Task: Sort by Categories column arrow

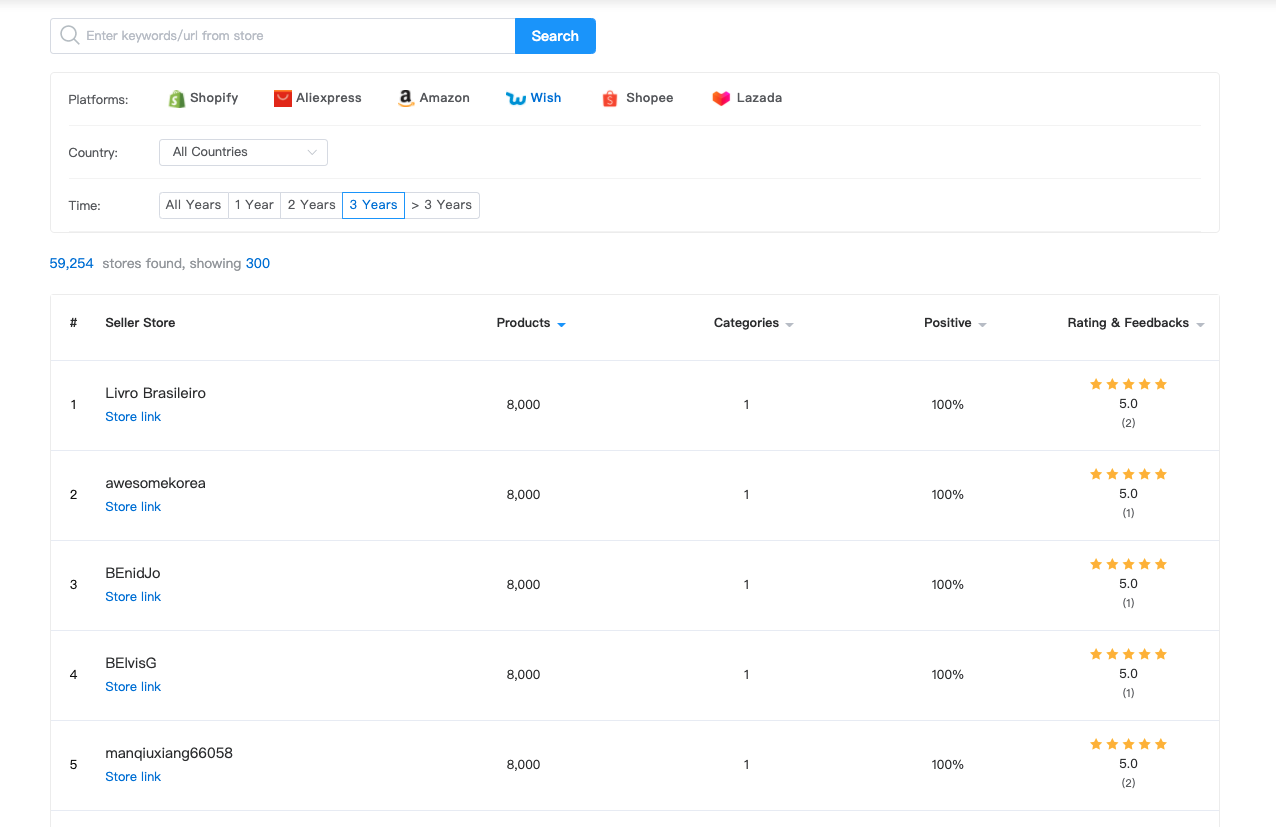Action: pos(789,325)
